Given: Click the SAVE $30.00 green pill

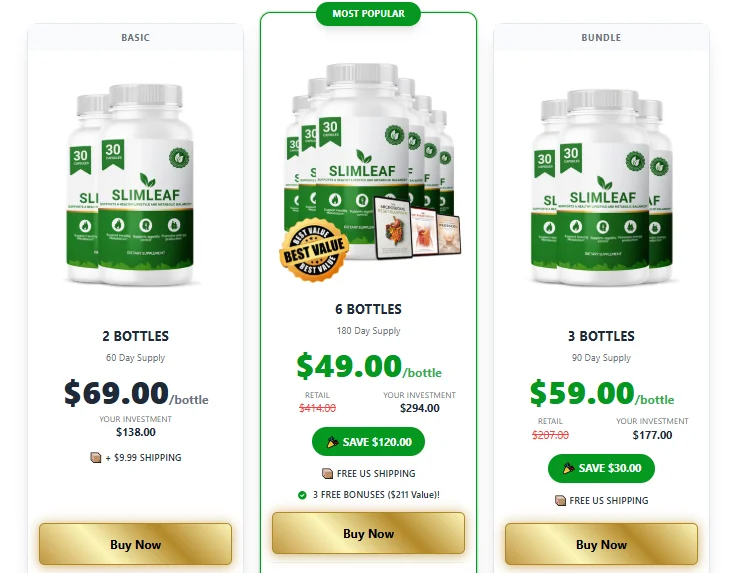Looking at the screenshot, I should pos(601,468).
